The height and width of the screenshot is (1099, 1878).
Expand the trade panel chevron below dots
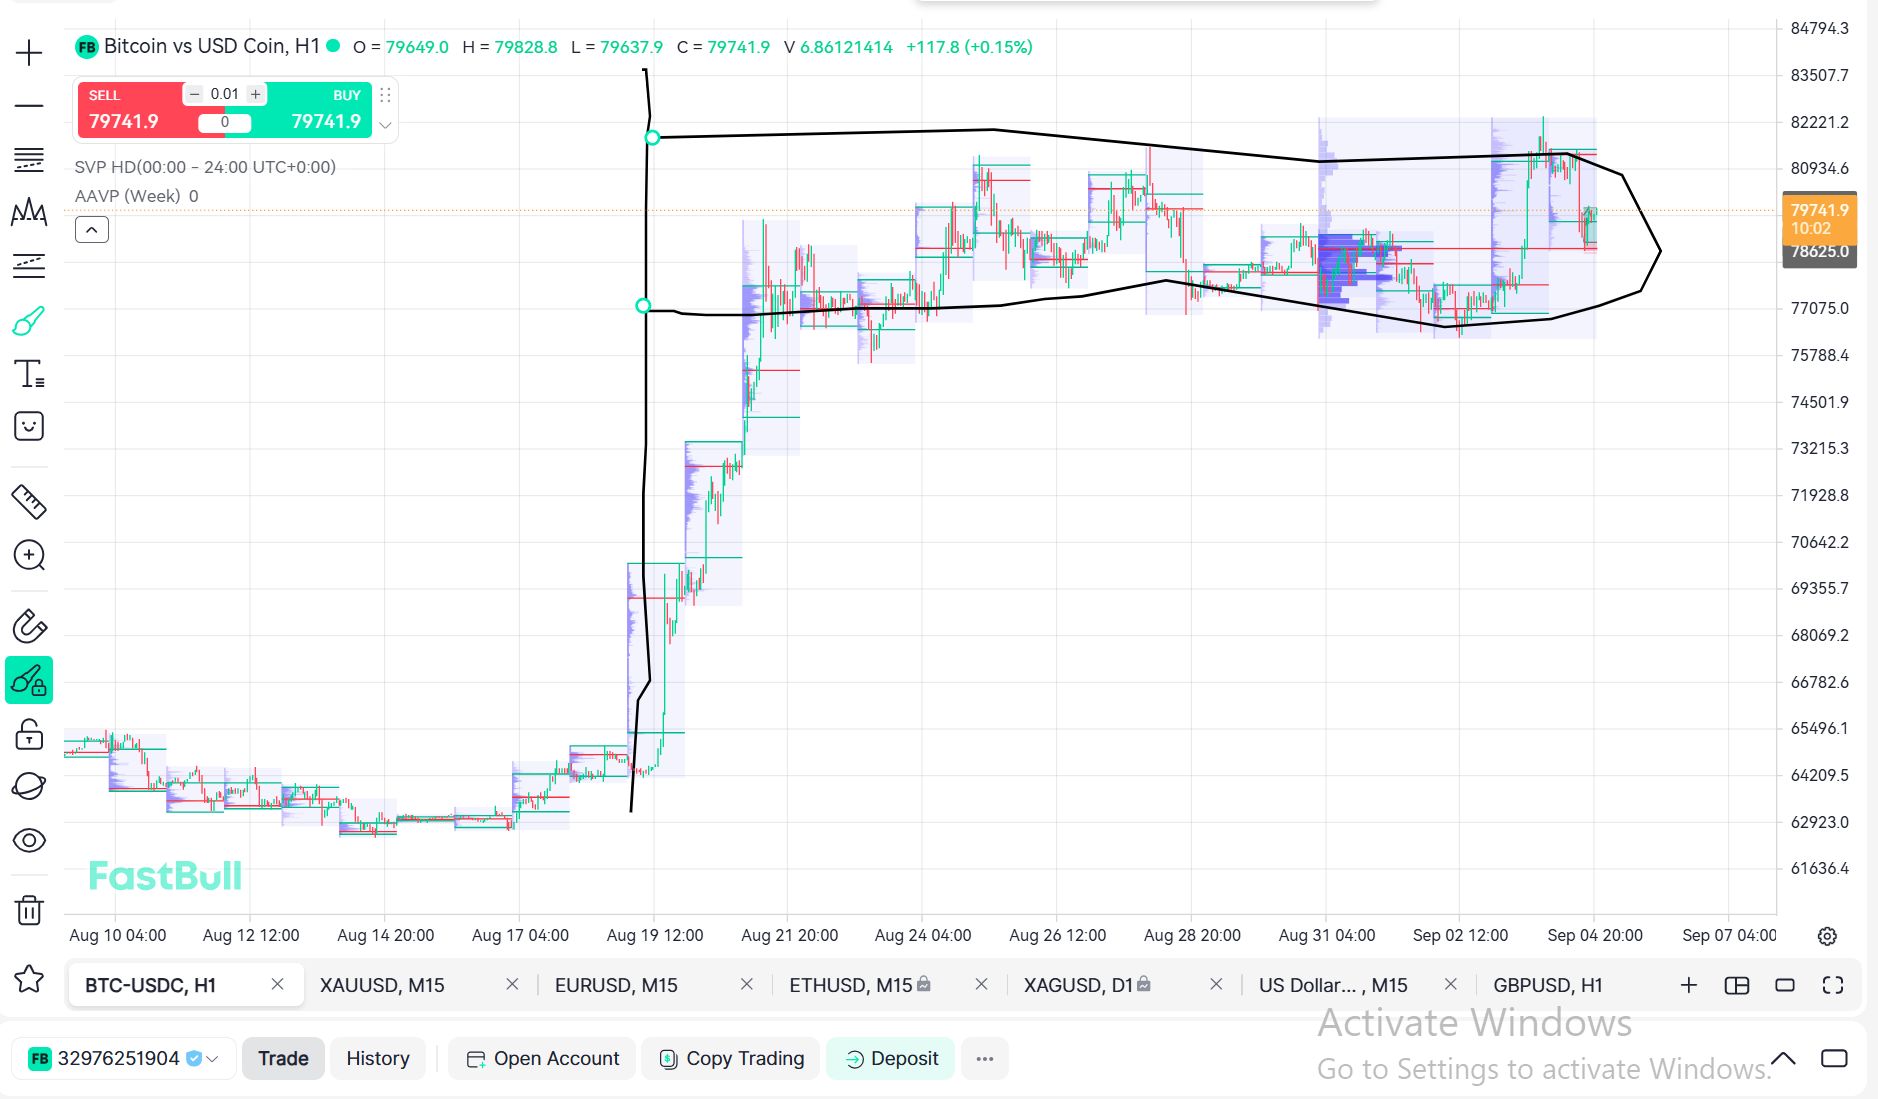[x=385, y=126]
